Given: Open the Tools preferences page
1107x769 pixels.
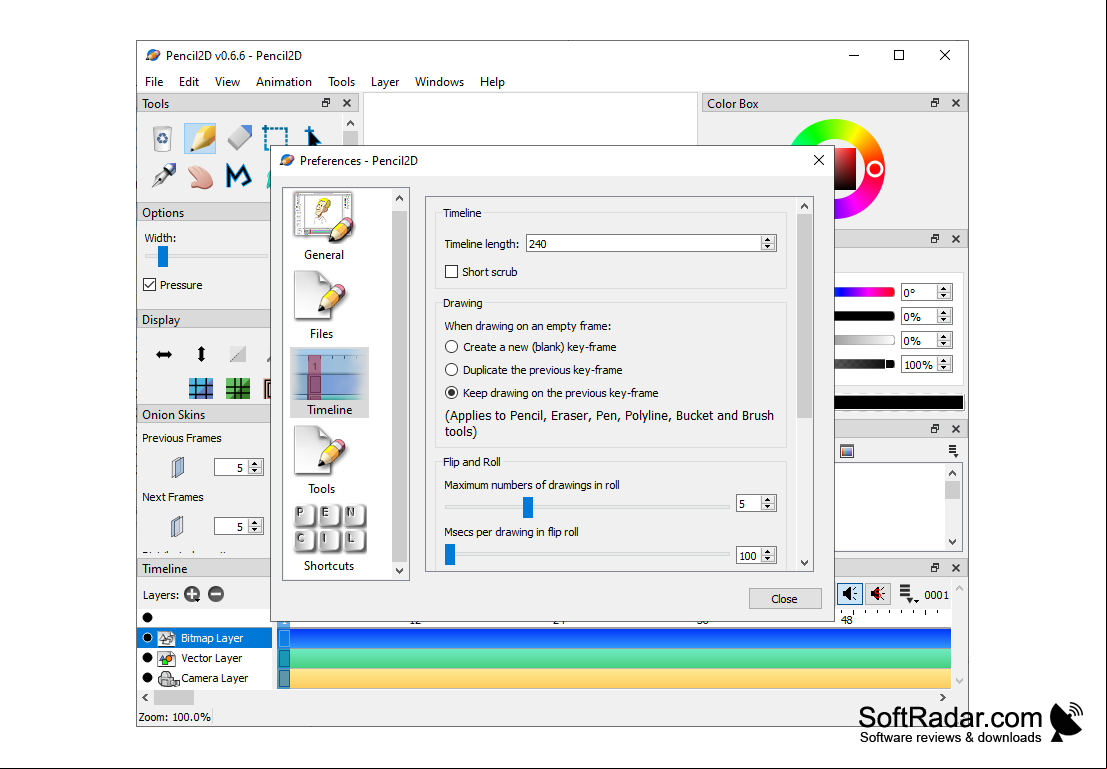Looking at the screenshot, I should coord(321,460).
